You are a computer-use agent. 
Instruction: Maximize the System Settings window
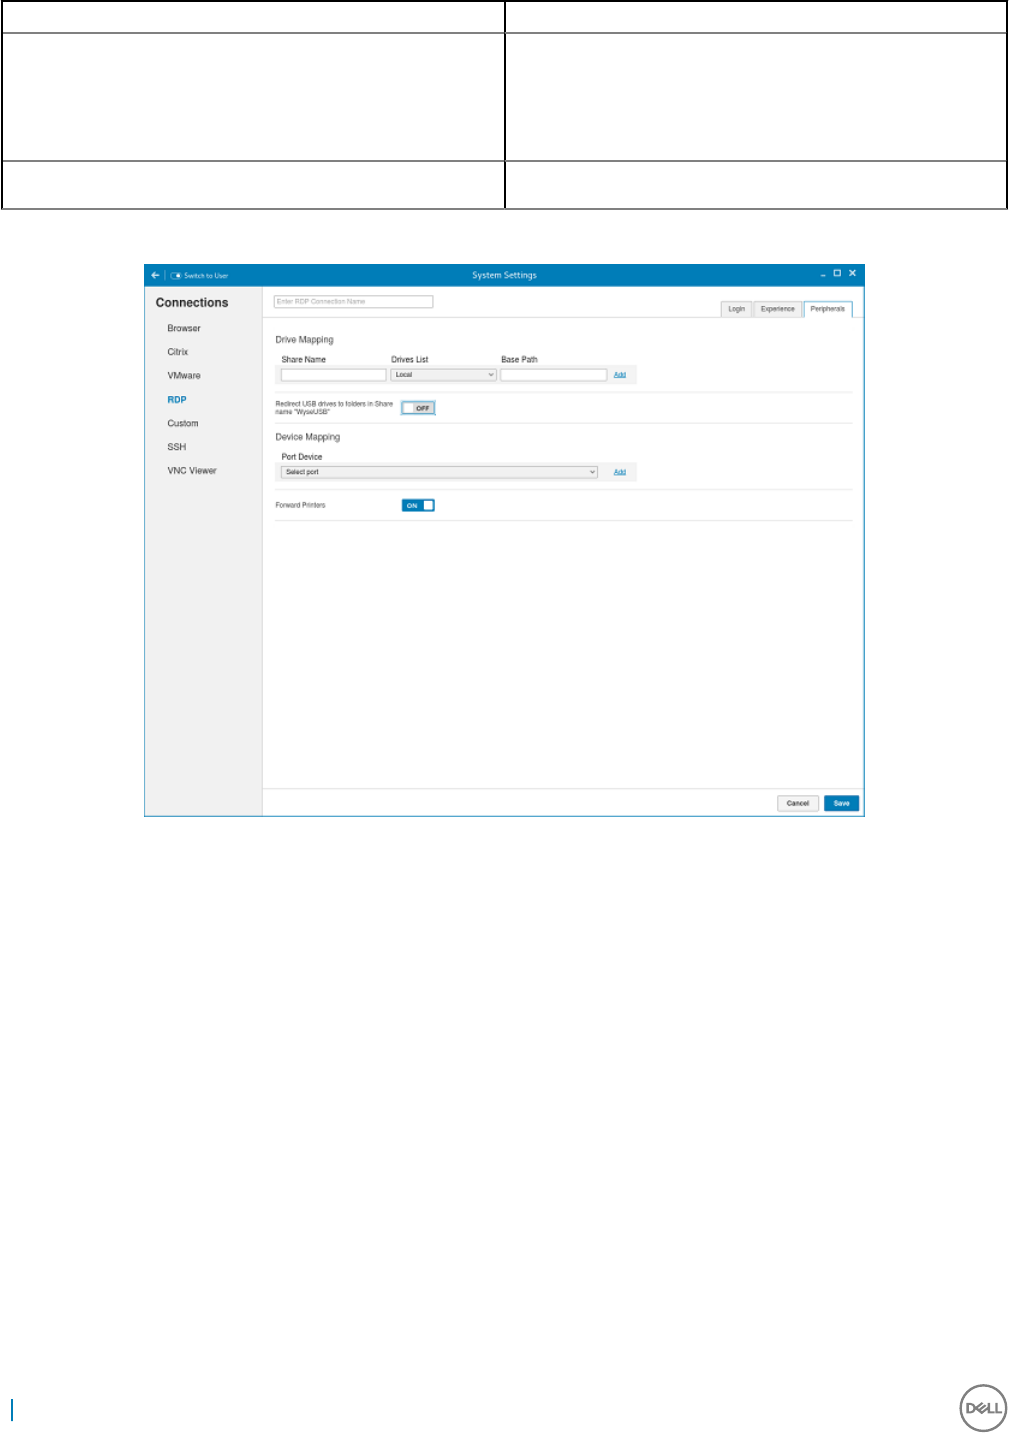coord(838,273)
